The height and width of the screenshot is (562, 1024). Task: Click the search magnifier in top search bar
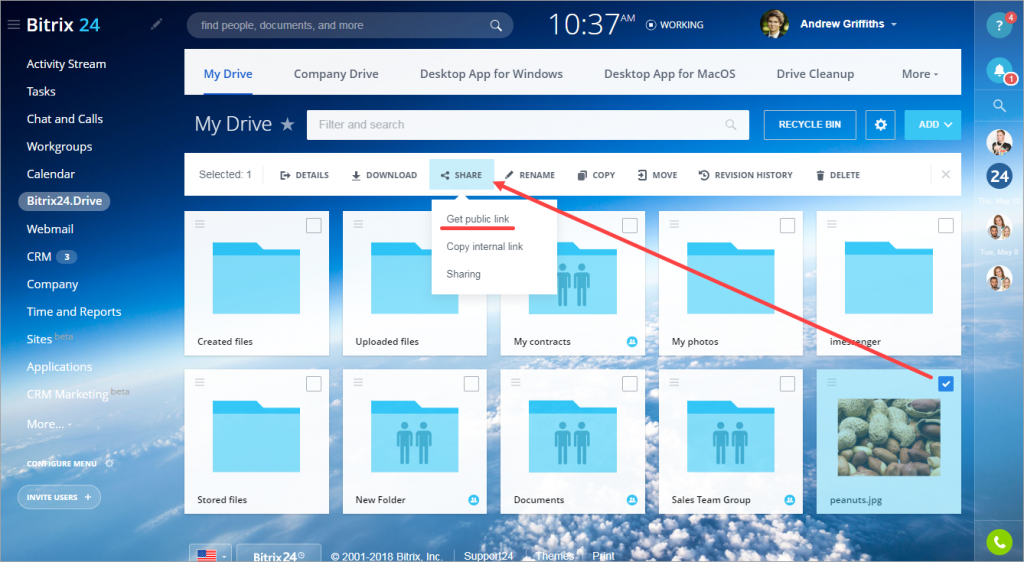[496, 25]
